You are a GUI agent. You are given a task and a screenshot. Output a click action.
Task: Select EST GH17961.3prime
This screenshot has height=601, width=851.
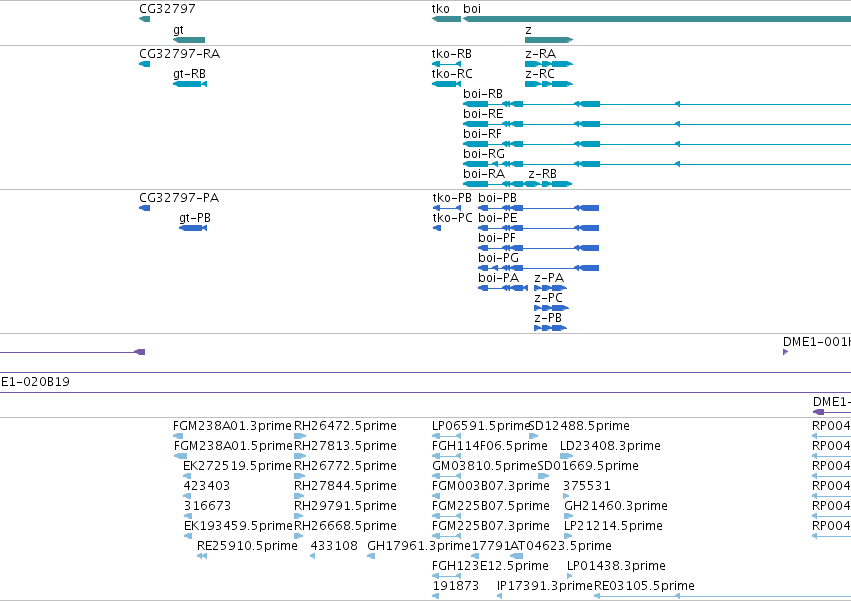tap(419, 546)
